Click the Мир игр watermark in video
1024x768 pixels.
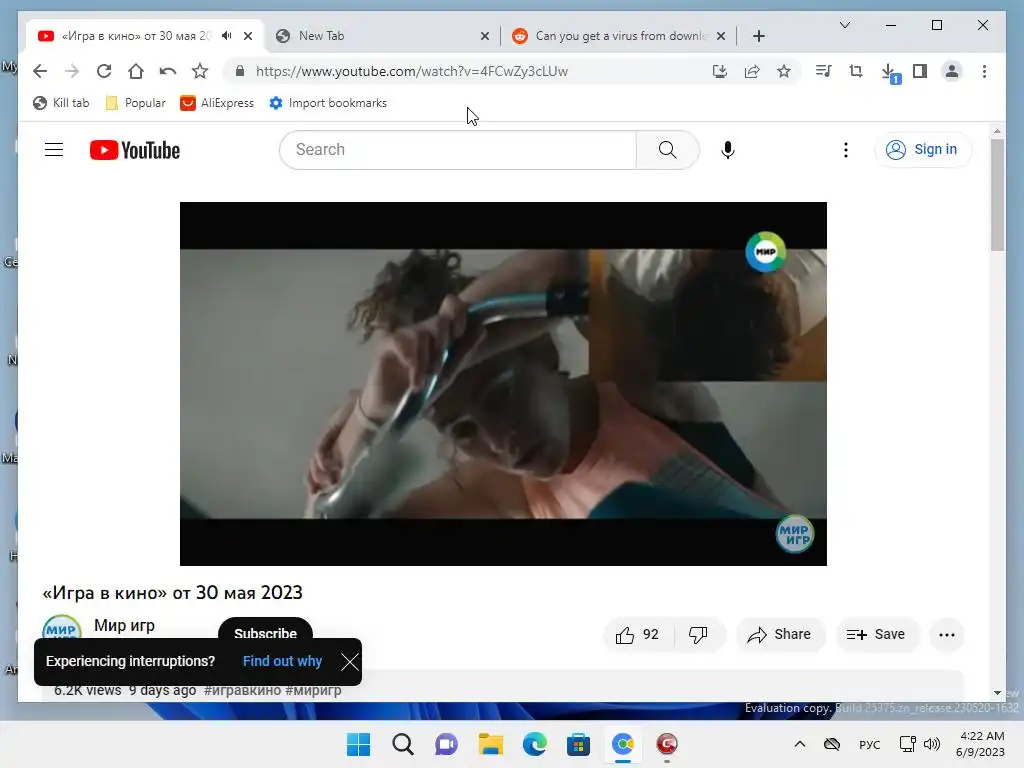tap(794, 534)
